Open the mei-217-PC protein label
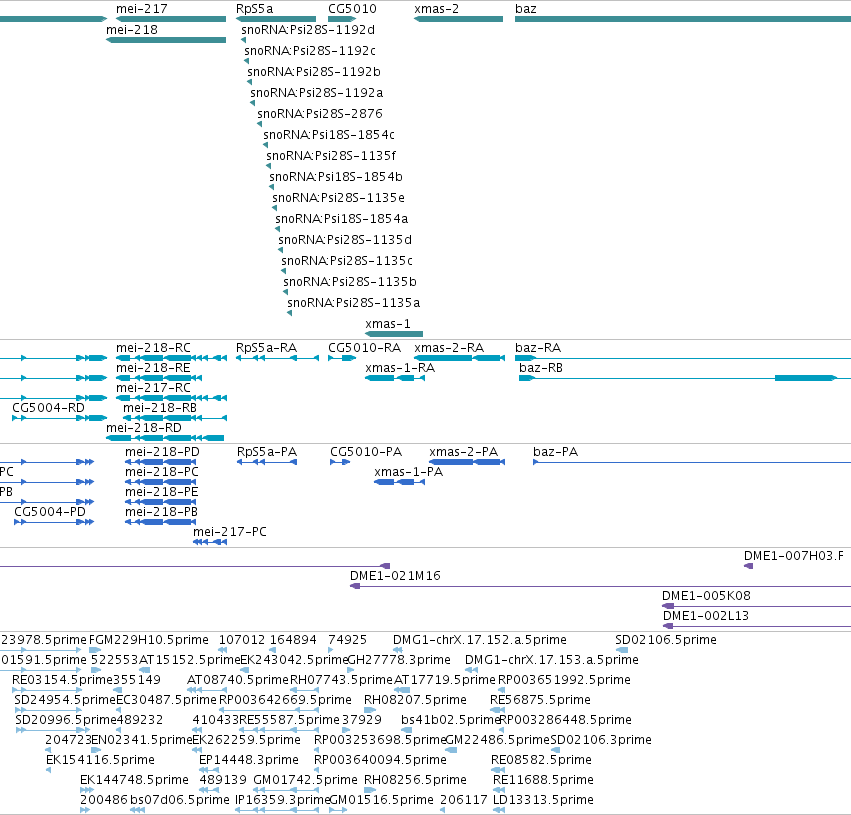Viewport: 851px width, 815px height. point(230,532)
